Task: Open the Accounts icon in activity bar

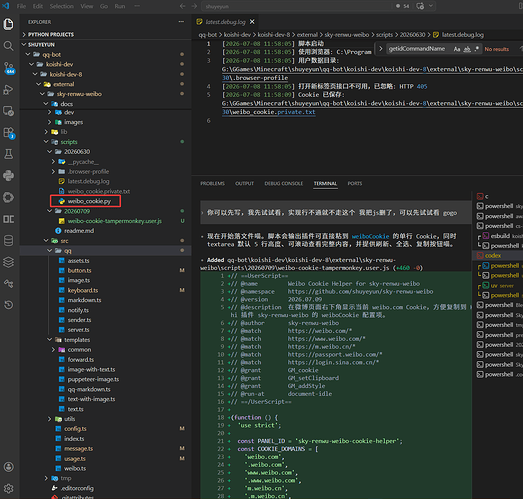Action: coord(8,467)
